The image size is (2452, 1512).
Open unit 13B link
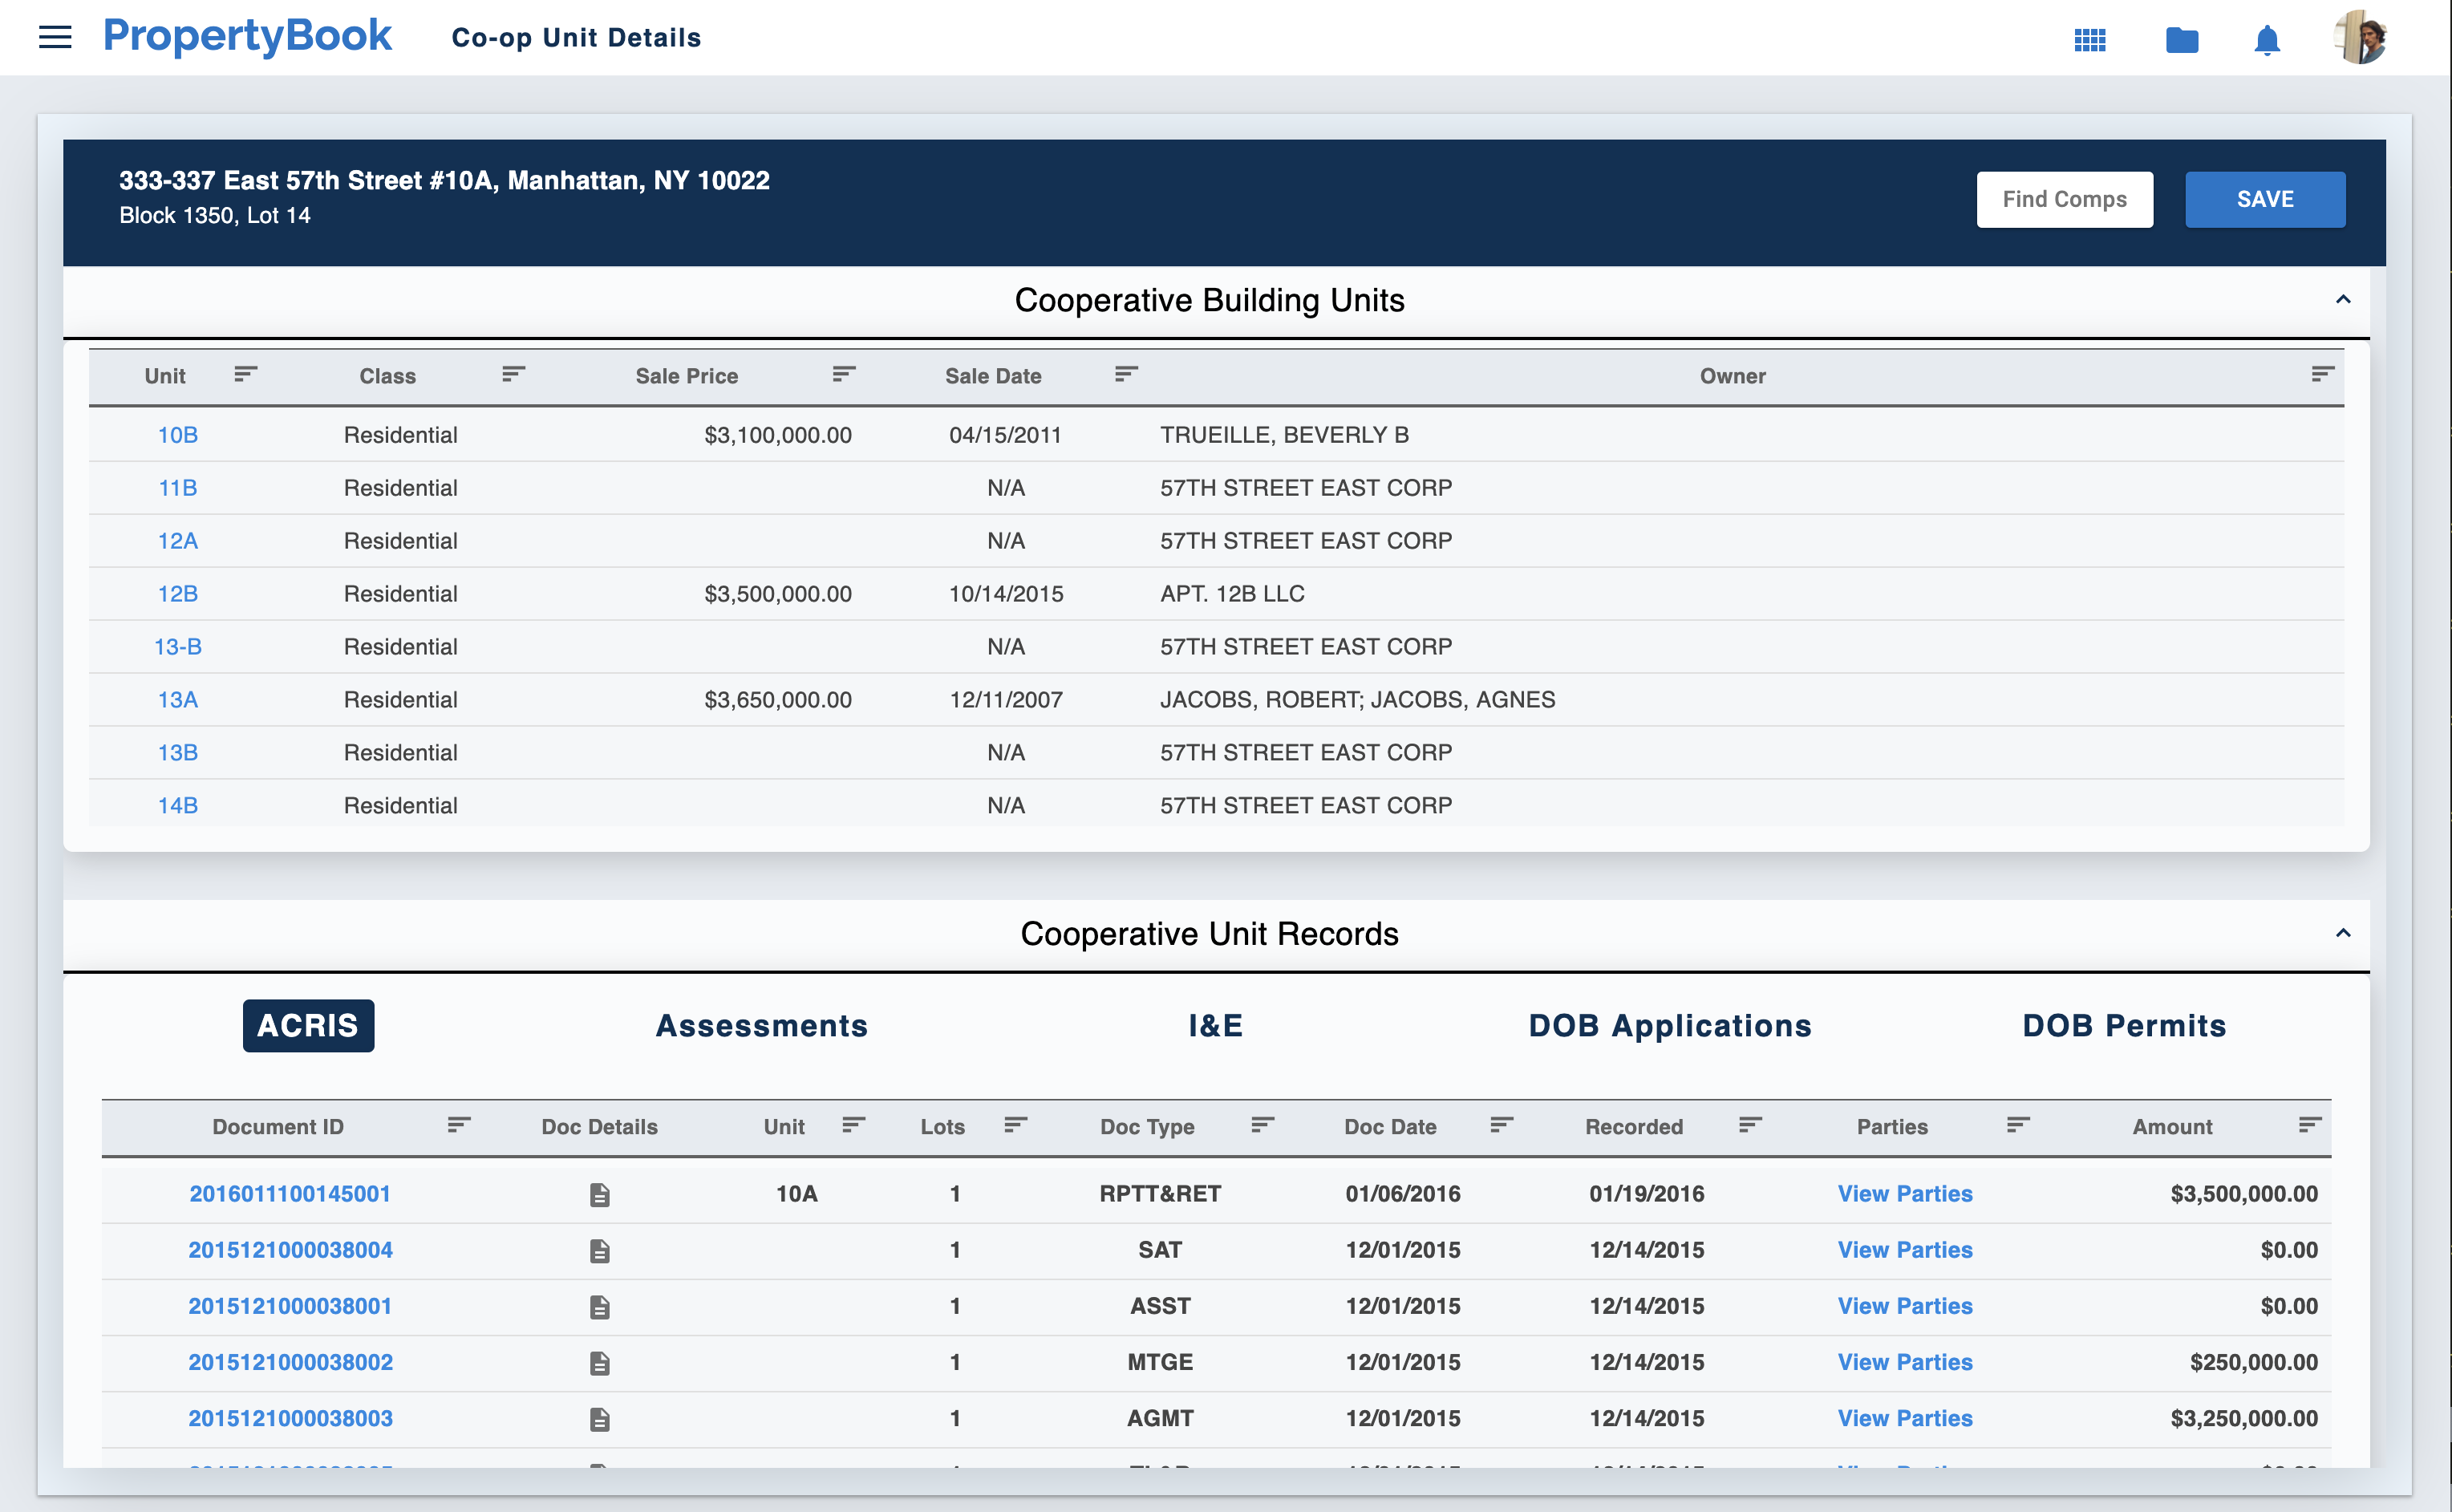point(178,753)
